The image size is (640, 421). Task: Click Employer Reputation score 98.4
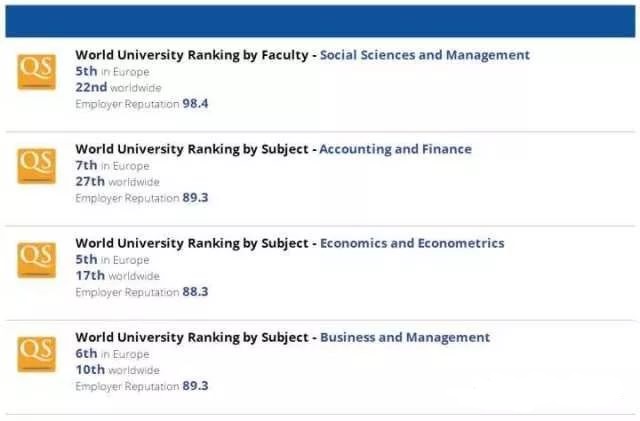click(195, 104)
